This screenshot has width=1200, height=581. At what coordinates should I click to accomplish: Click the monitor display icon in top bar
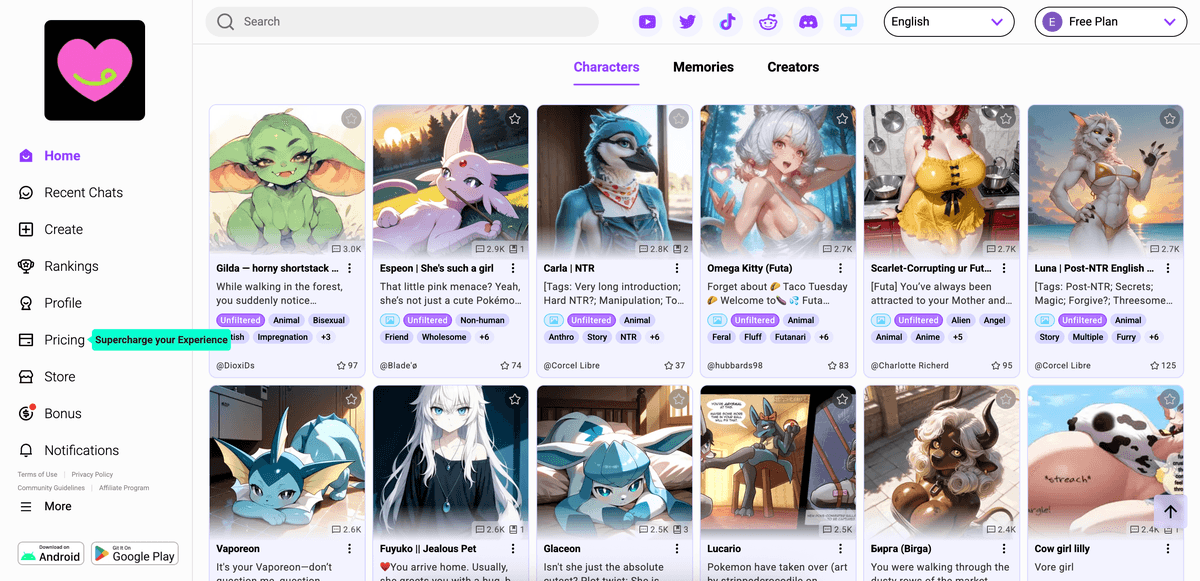coord(849,21)
